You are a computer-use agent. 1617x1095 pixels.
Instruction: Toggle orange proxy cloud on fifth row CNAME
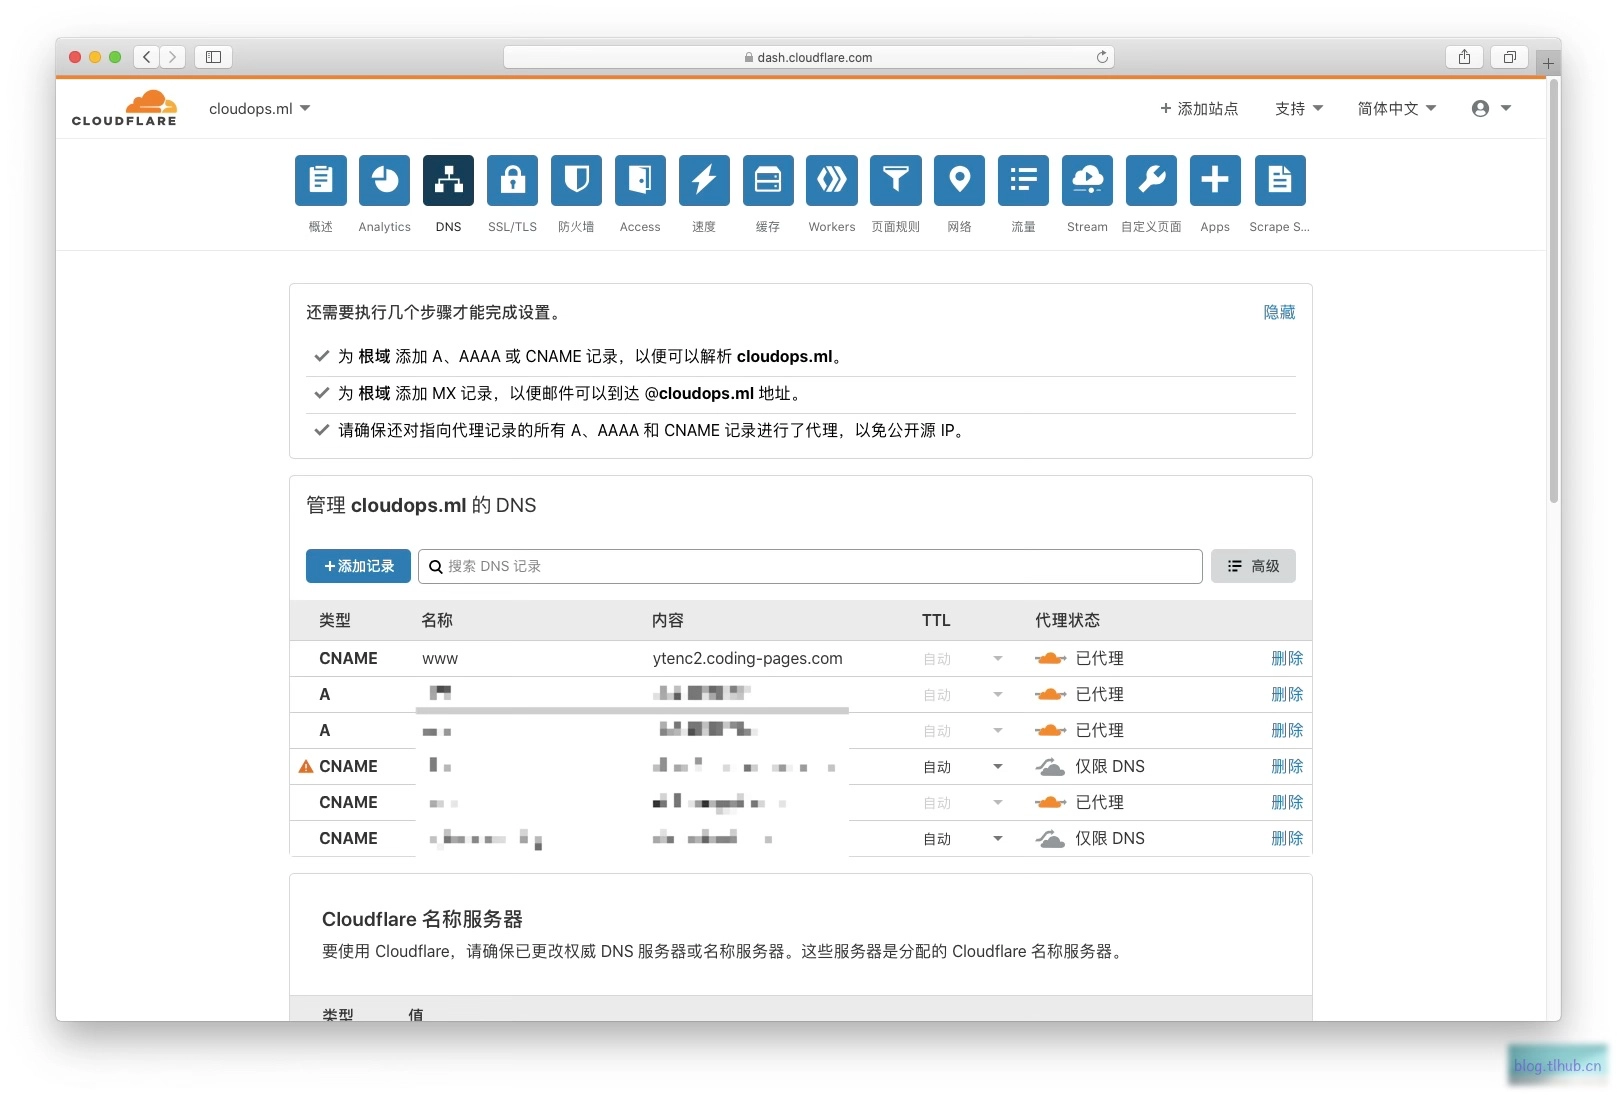(x=1050, y=802)
